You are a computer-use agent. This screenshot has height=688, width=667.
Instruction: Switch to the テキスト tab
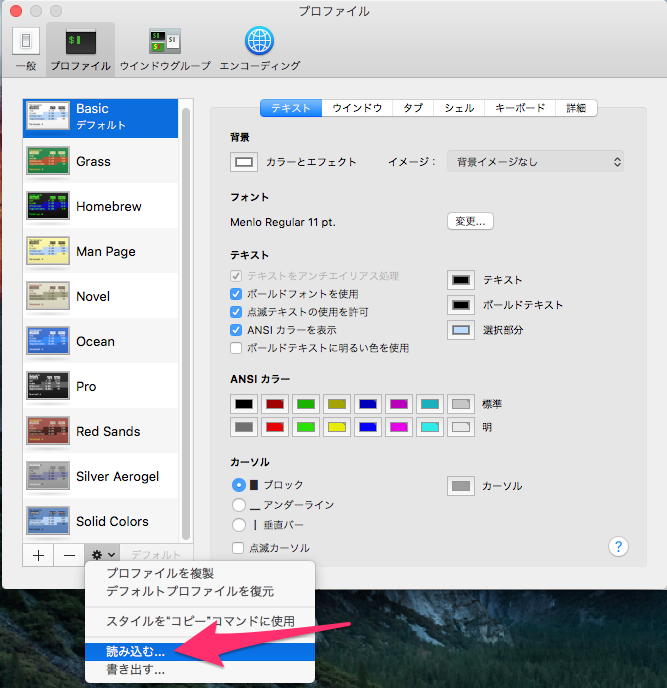pyautogui.click(x=291, y=108)
